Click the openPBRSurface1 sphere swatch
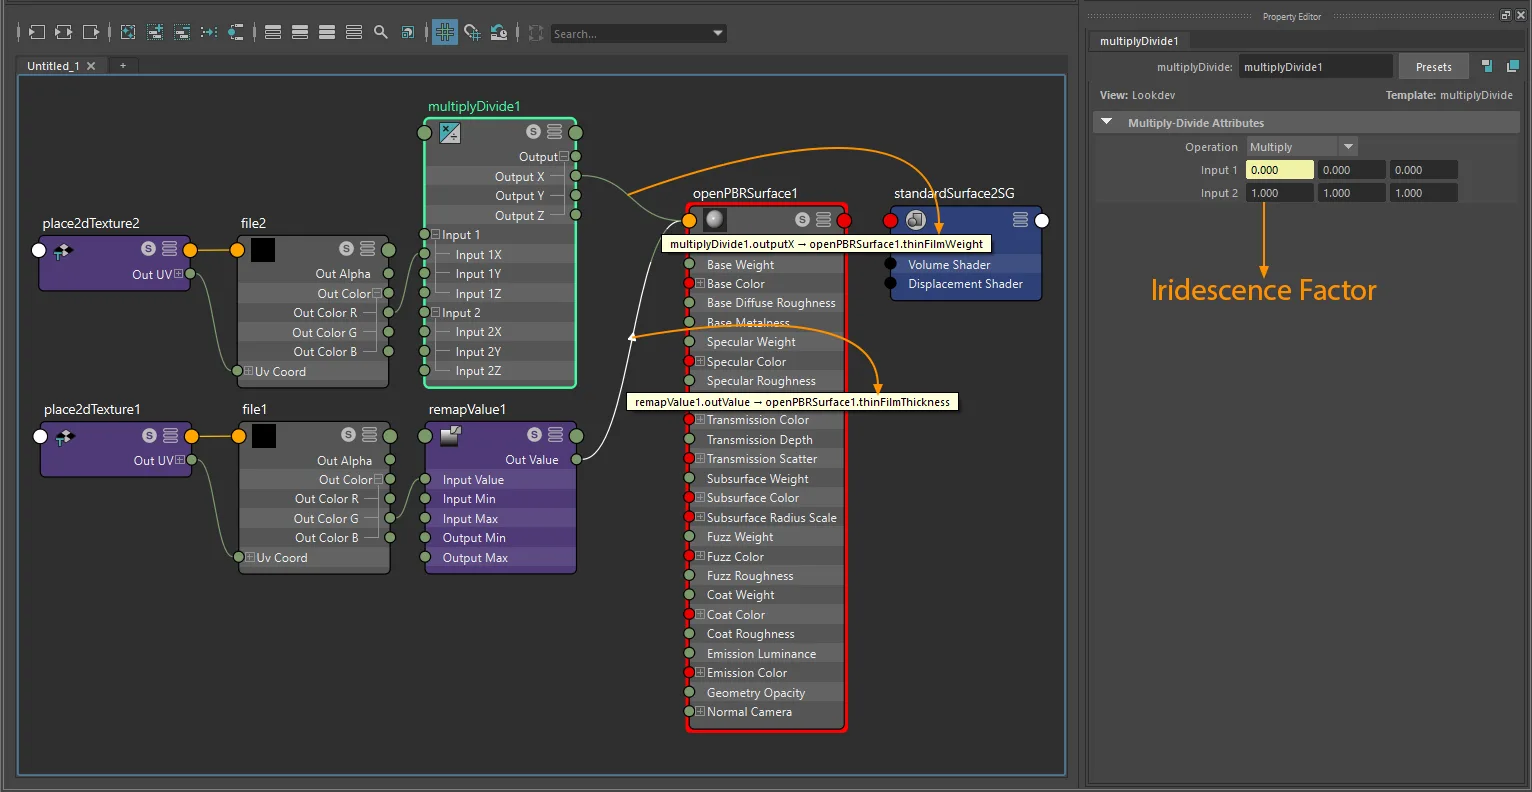This screenshot has width=1532, height=792. [714, 219]
